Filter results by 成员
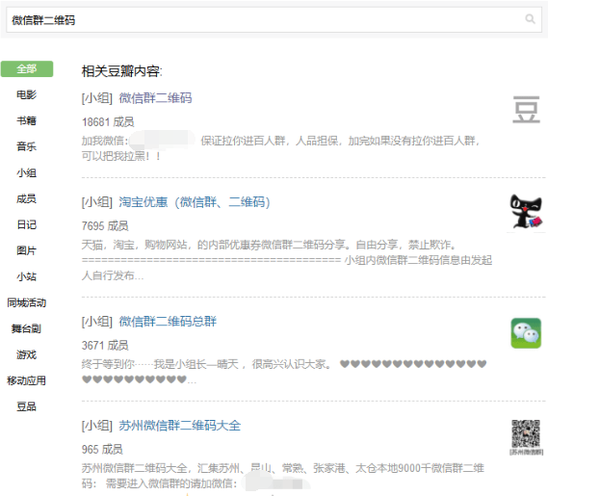600x496 pixels. 26,199
